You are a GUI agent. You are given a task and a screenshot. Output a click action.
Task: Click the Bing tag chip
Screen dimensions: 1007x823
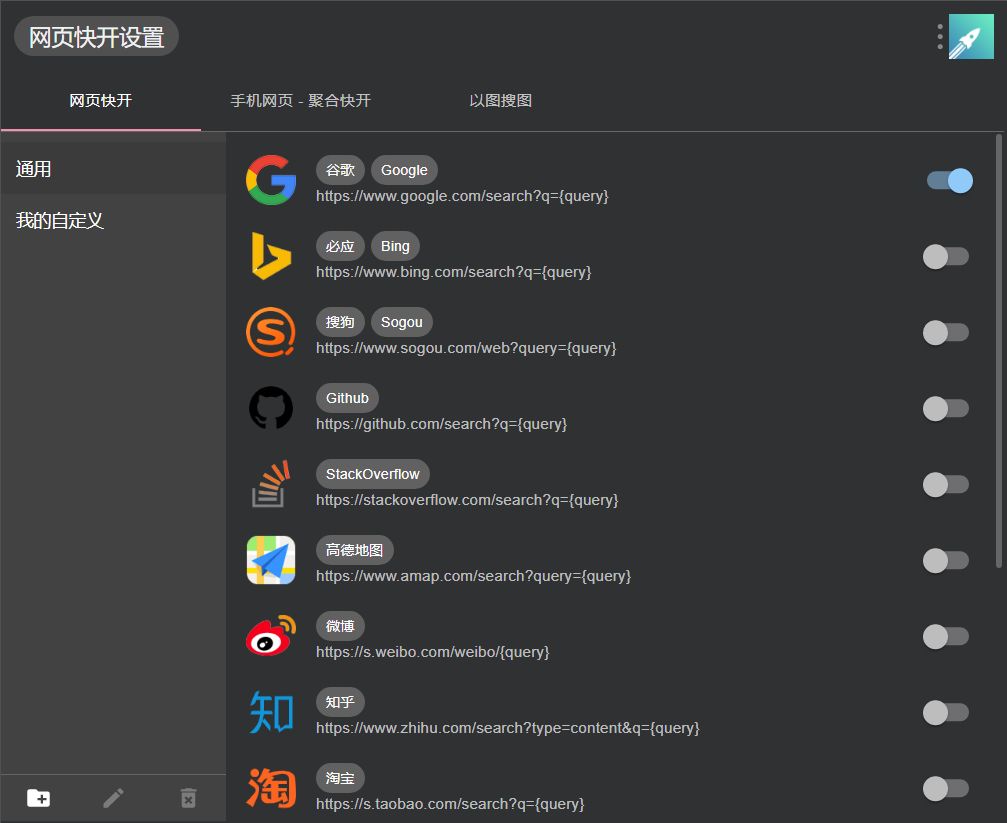pos(395,245)
